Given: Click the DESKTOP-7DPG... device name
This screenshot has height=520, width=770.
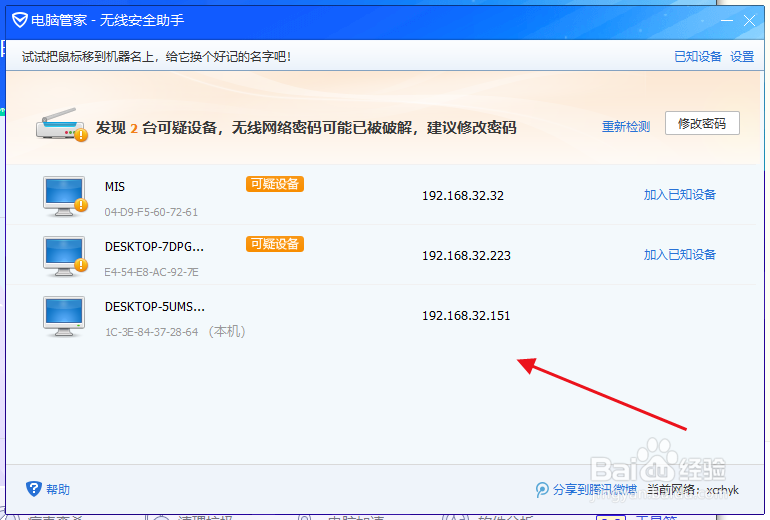Looking at the screenshot, I should (154, 246).
